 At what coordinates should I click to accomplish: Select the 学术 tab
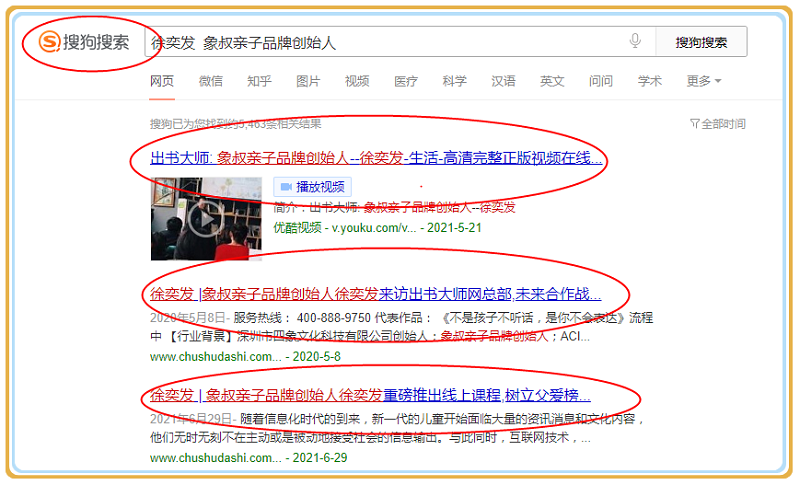click(650, 81)
